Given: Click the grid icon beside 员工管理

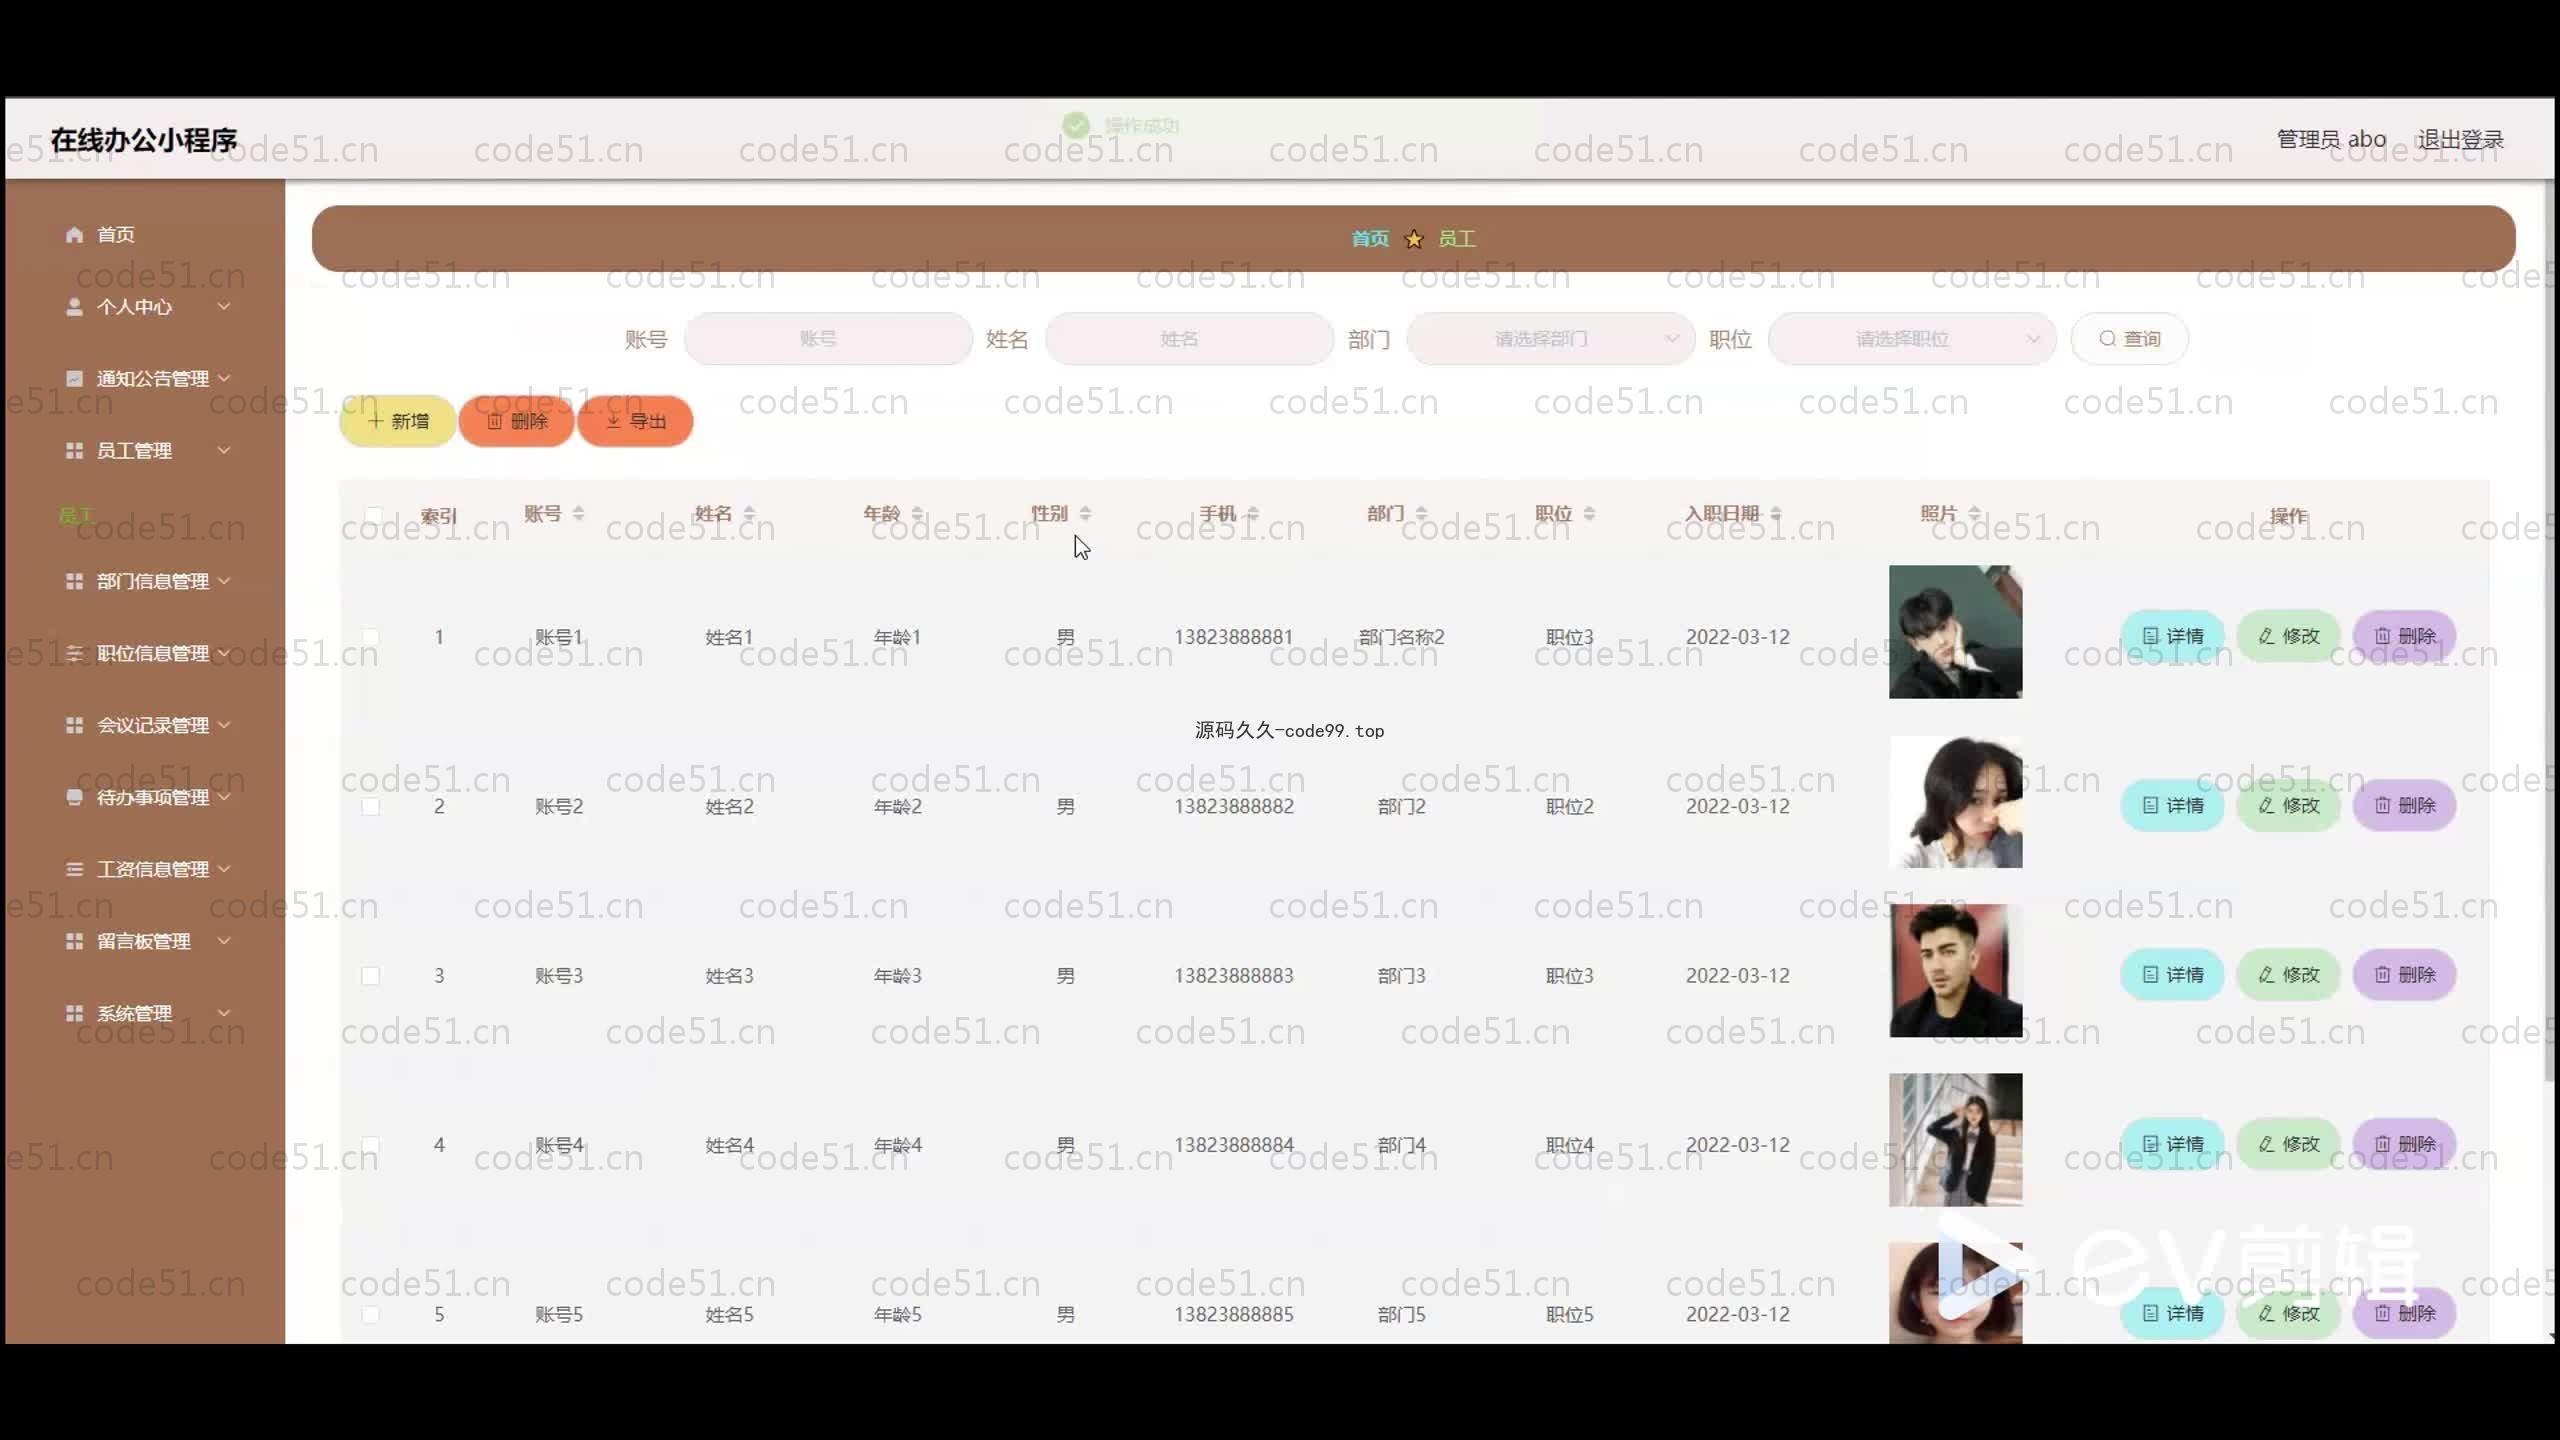Looking at the screenshot, I should click(x=74, y=451).
